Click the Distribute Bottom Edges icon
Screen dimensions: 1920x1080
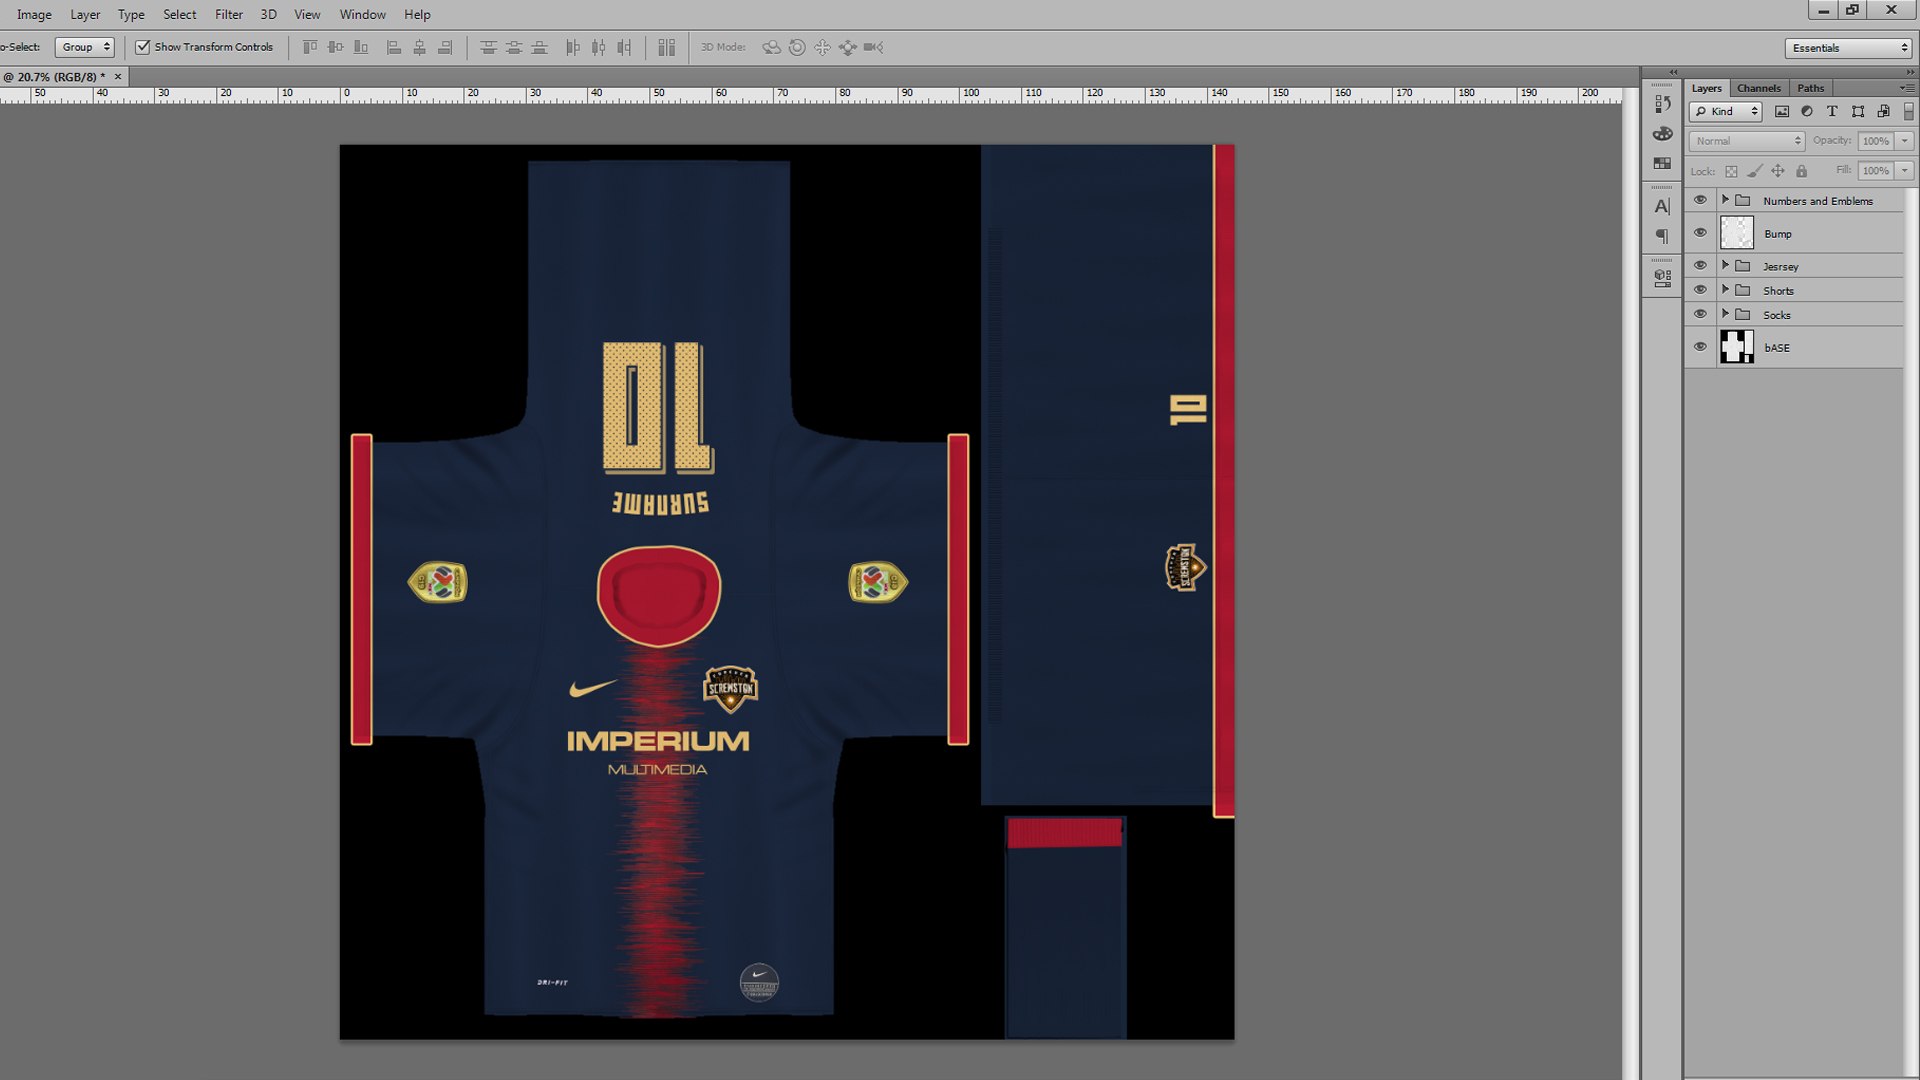[540, 47]
